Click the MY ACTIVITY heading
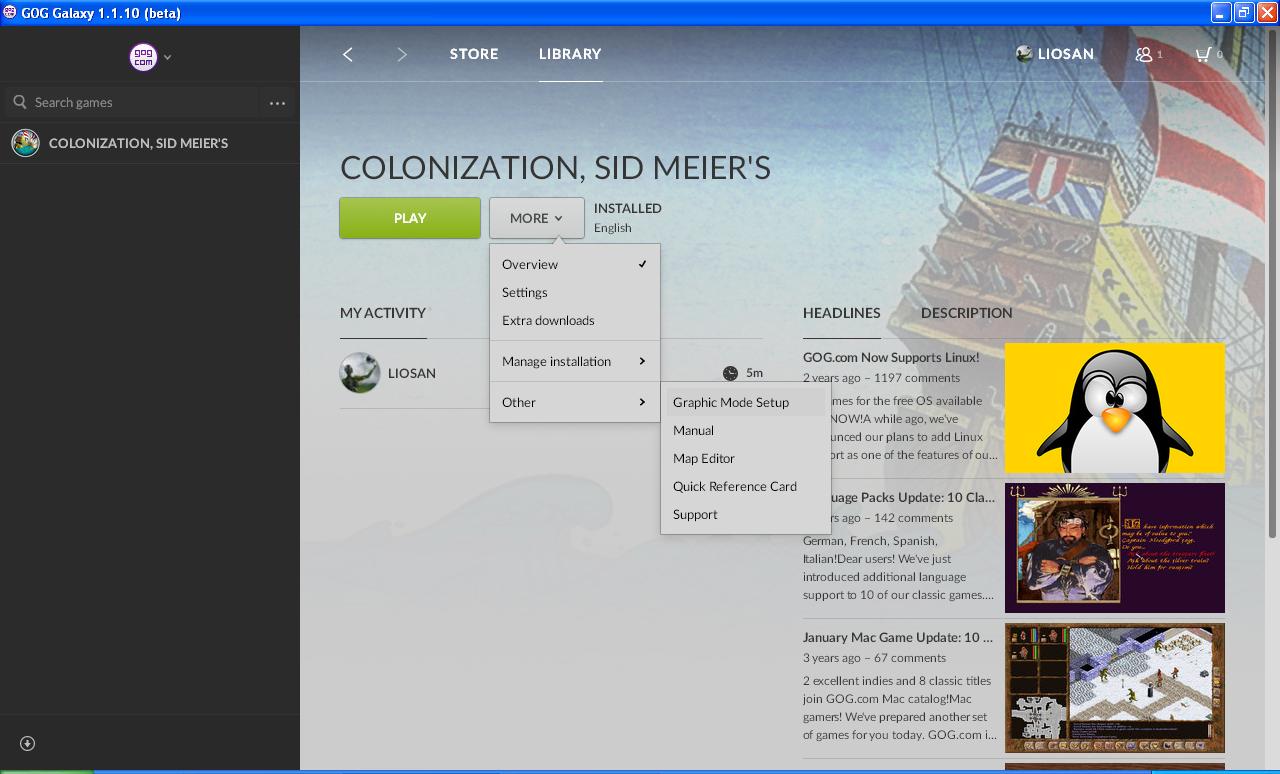Viewport: 1280px width, 774px height. tap(383, 313)
